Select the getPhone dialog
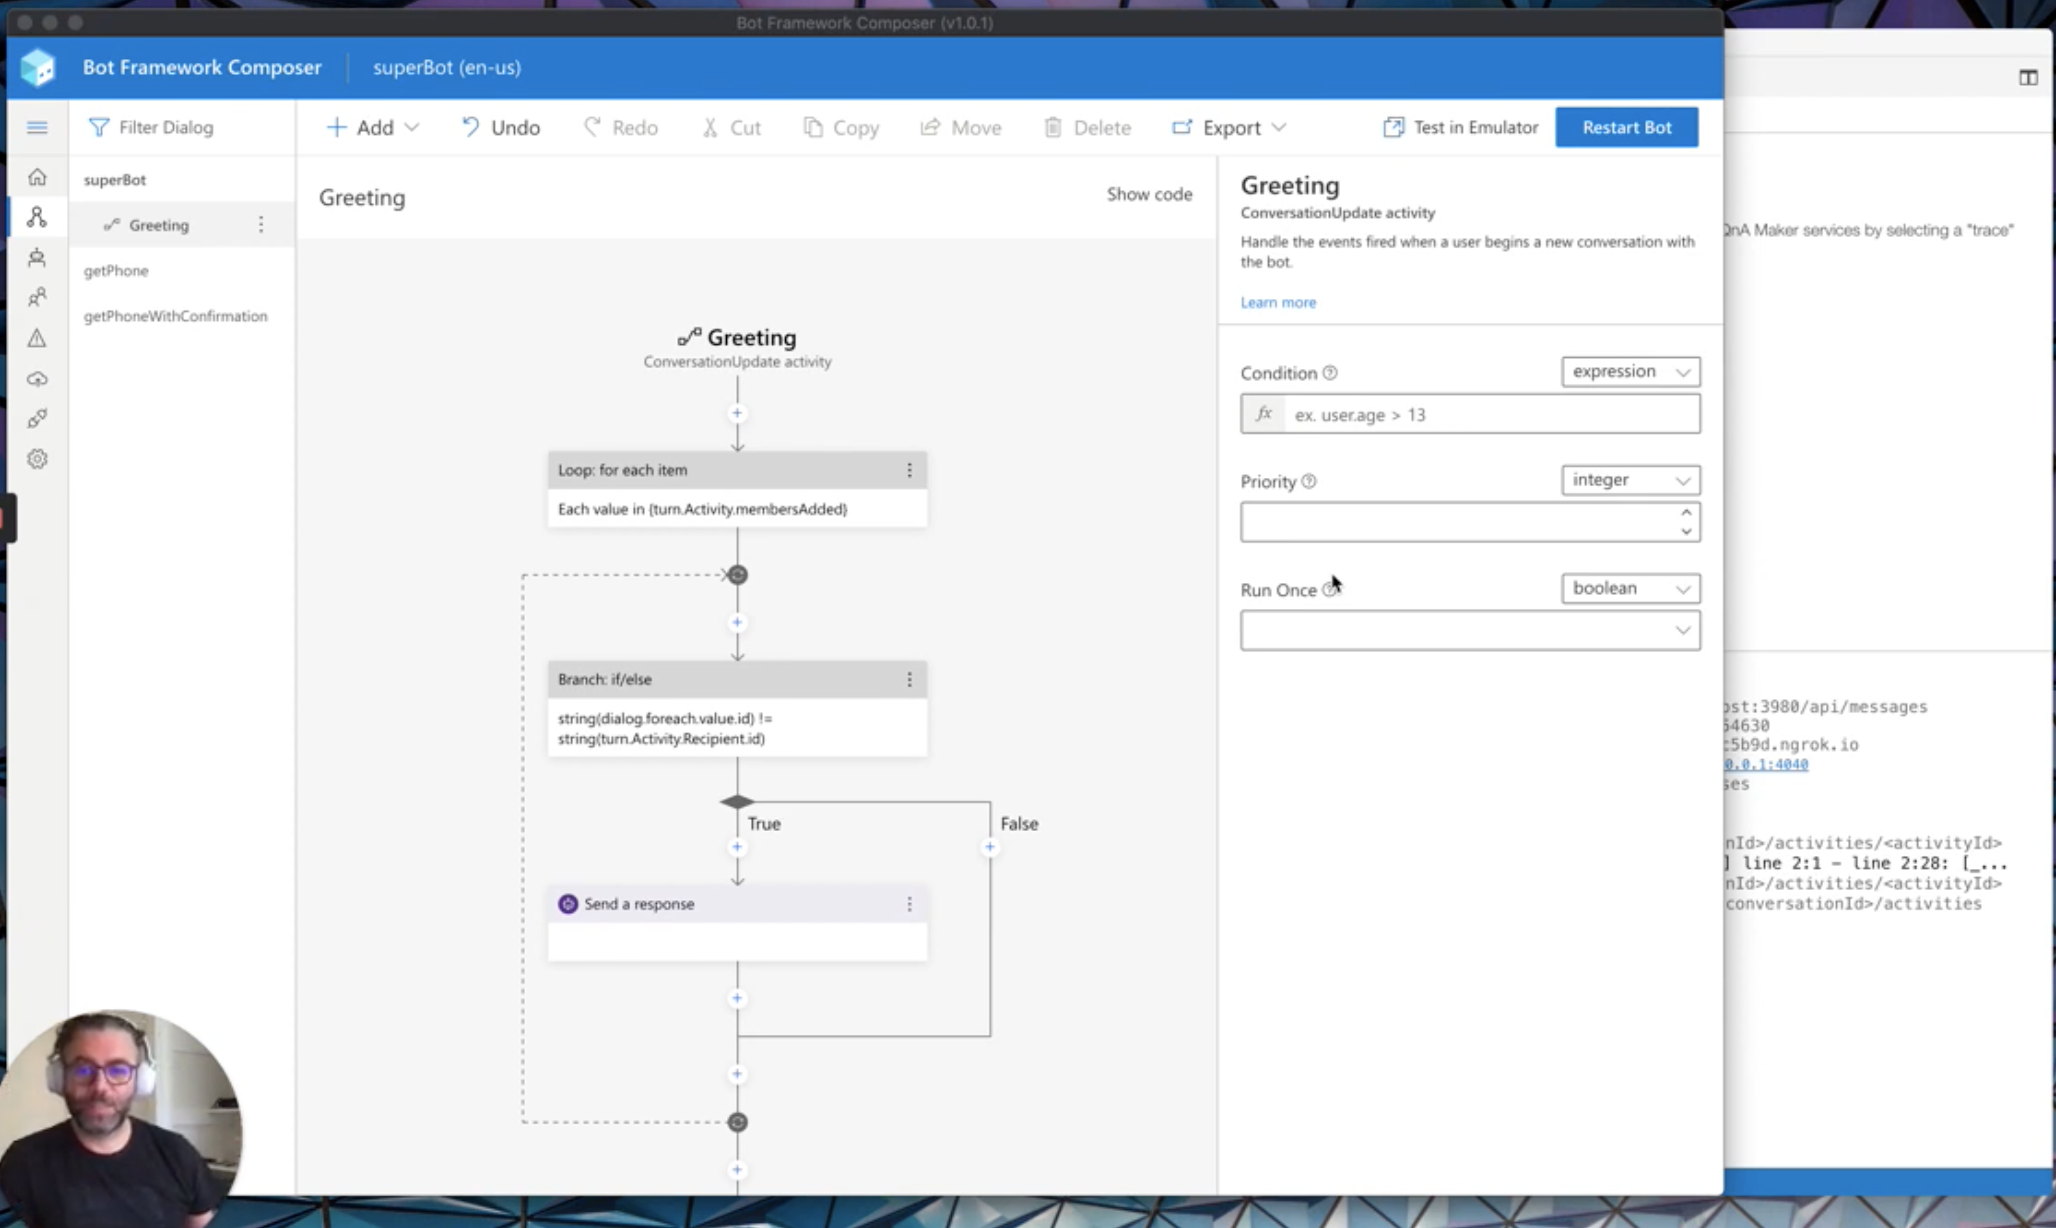 (x=116, y=270)
